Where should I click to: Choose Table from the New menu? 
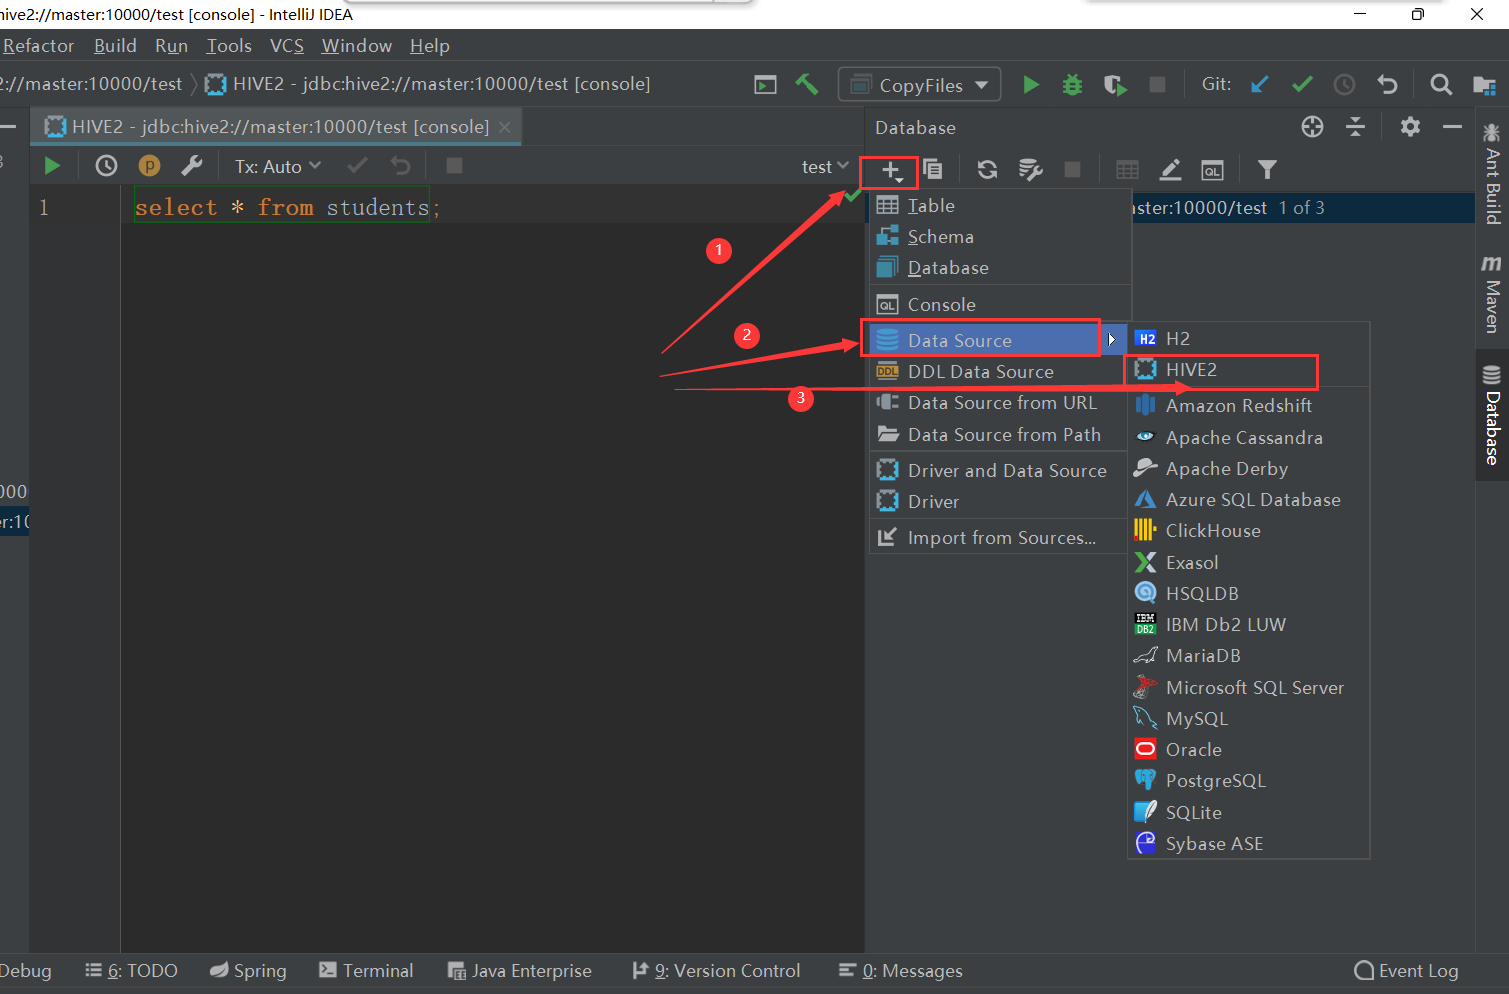1000,205
